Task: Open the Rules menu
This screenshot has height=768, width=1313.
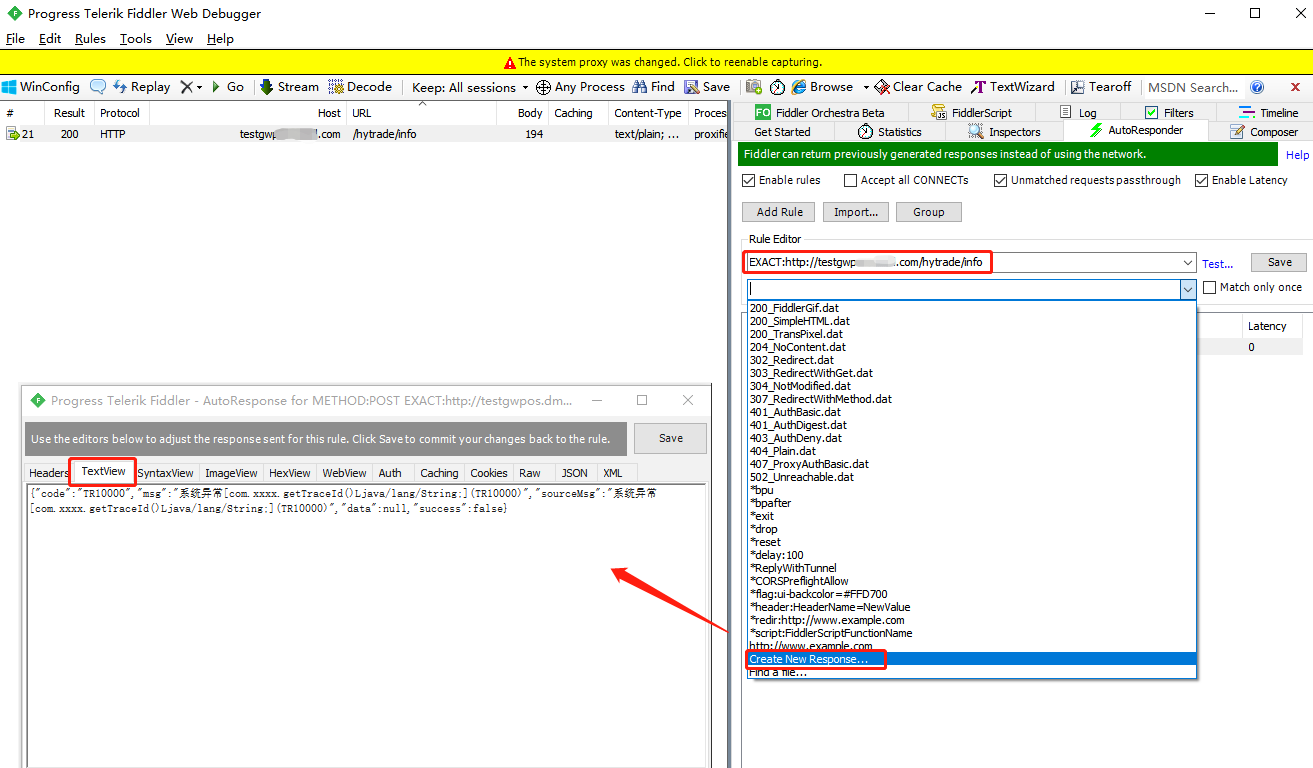Action: pos(90,39)
